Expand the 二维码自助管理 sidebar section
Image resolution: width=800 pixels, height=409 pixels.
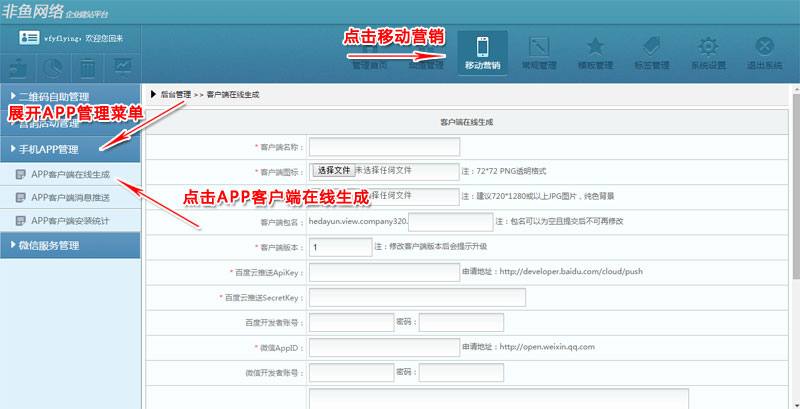click(x=61, y=97)
